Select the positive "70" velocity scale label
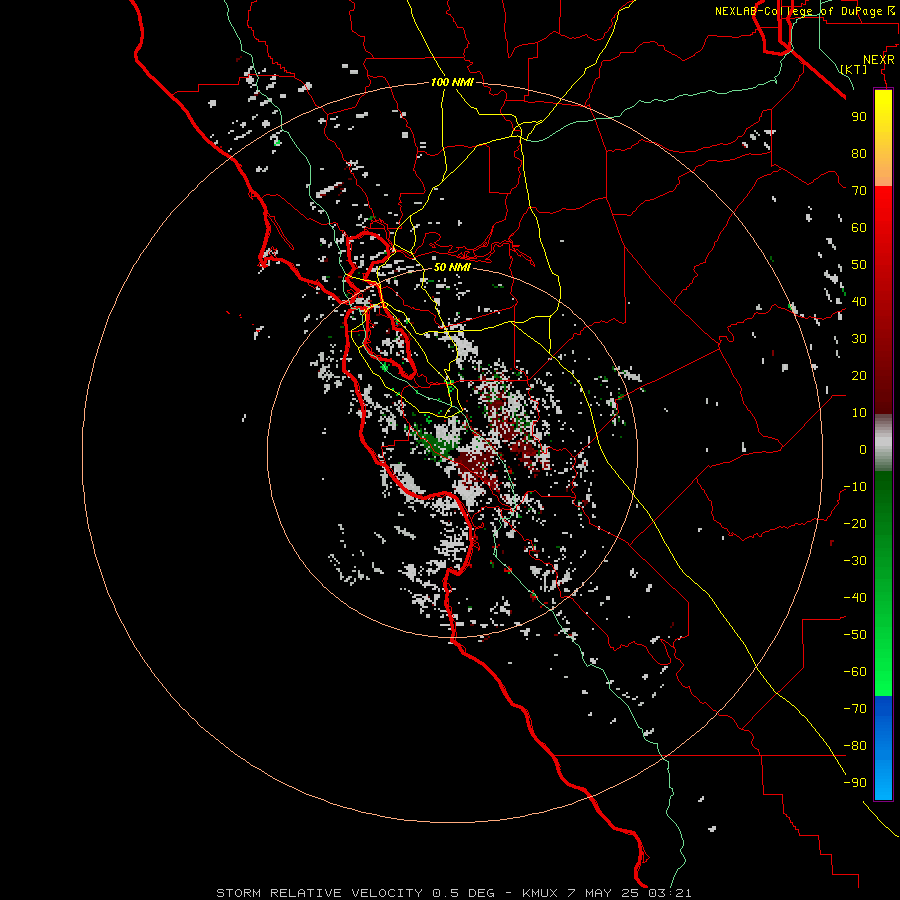The width and height of the screenshot is (900, 900). pyautogui.click(x=859, y=191)
